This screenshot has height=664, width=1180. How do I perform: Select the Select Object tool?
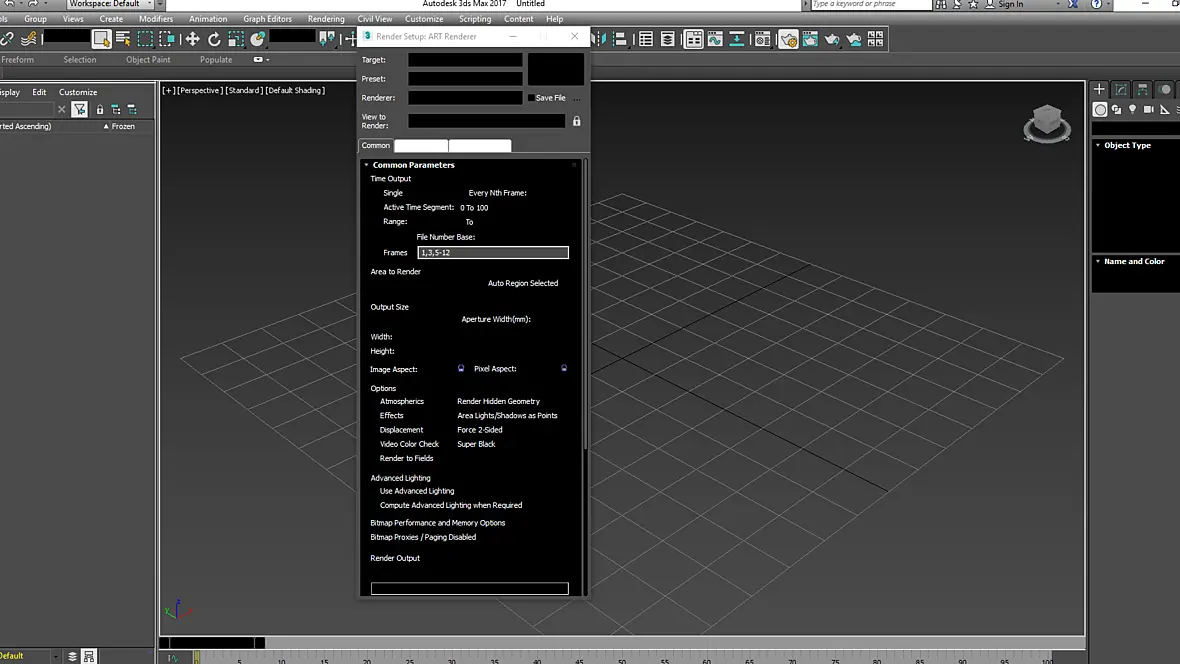101,38
